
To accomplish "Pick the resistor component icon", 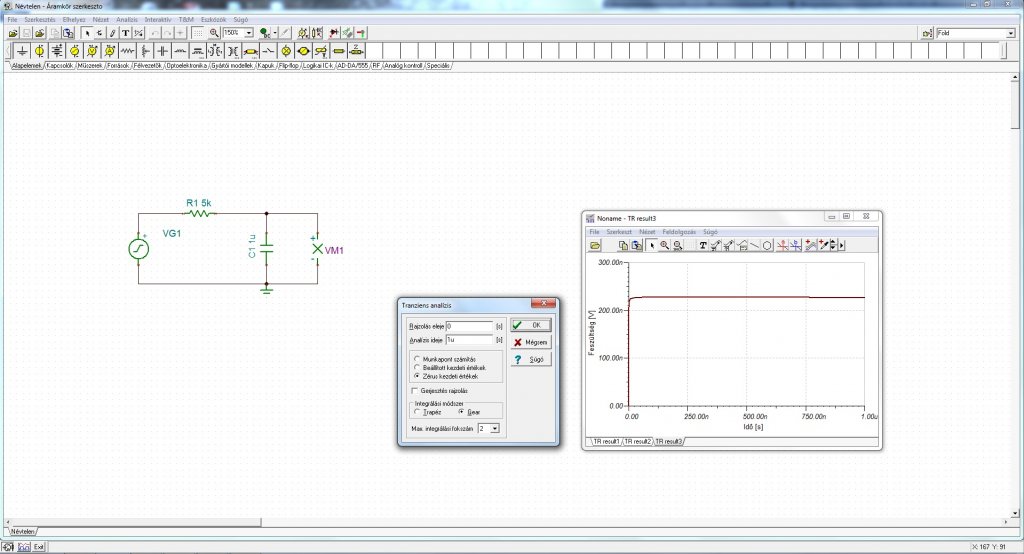I will coord(127,51).
